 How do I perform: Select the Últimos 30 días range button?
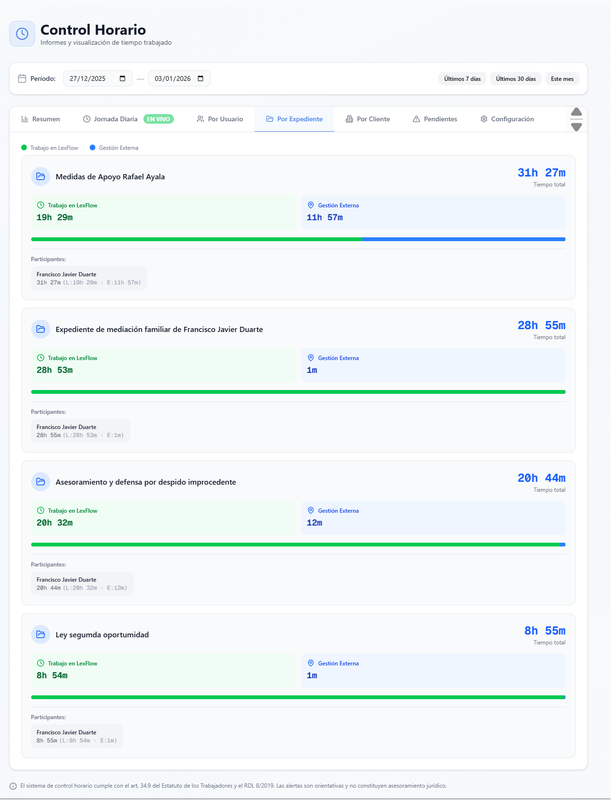point(515,79)
